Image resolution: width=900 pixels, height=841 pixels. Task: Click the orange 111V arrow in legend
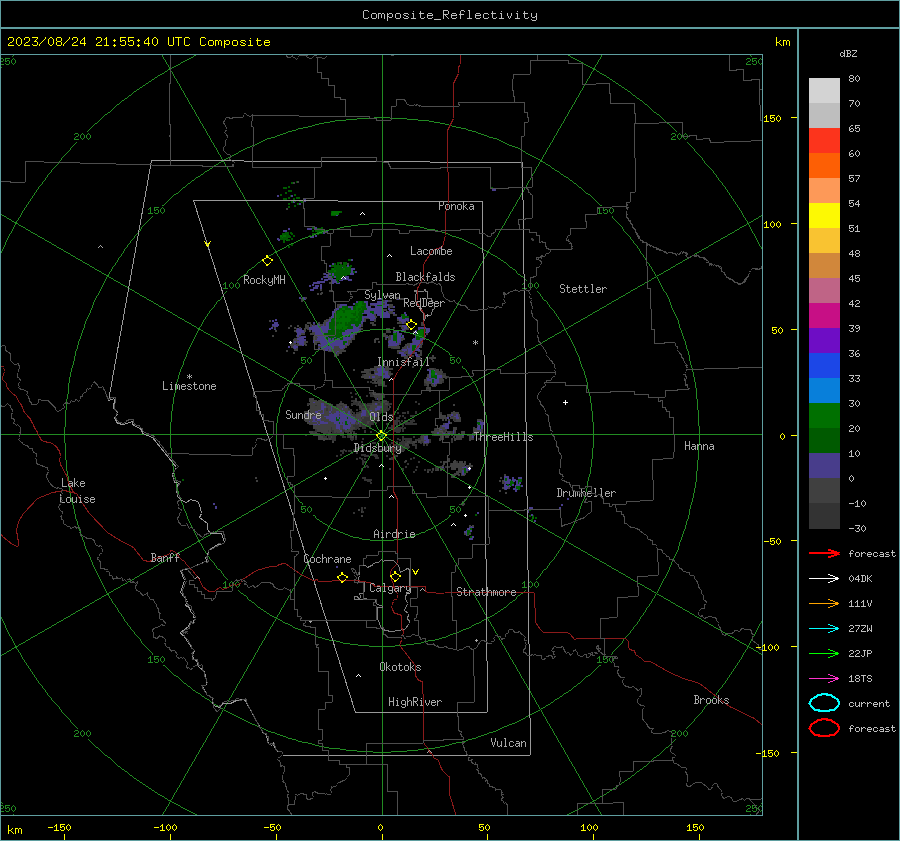click(x=824, y=603)
